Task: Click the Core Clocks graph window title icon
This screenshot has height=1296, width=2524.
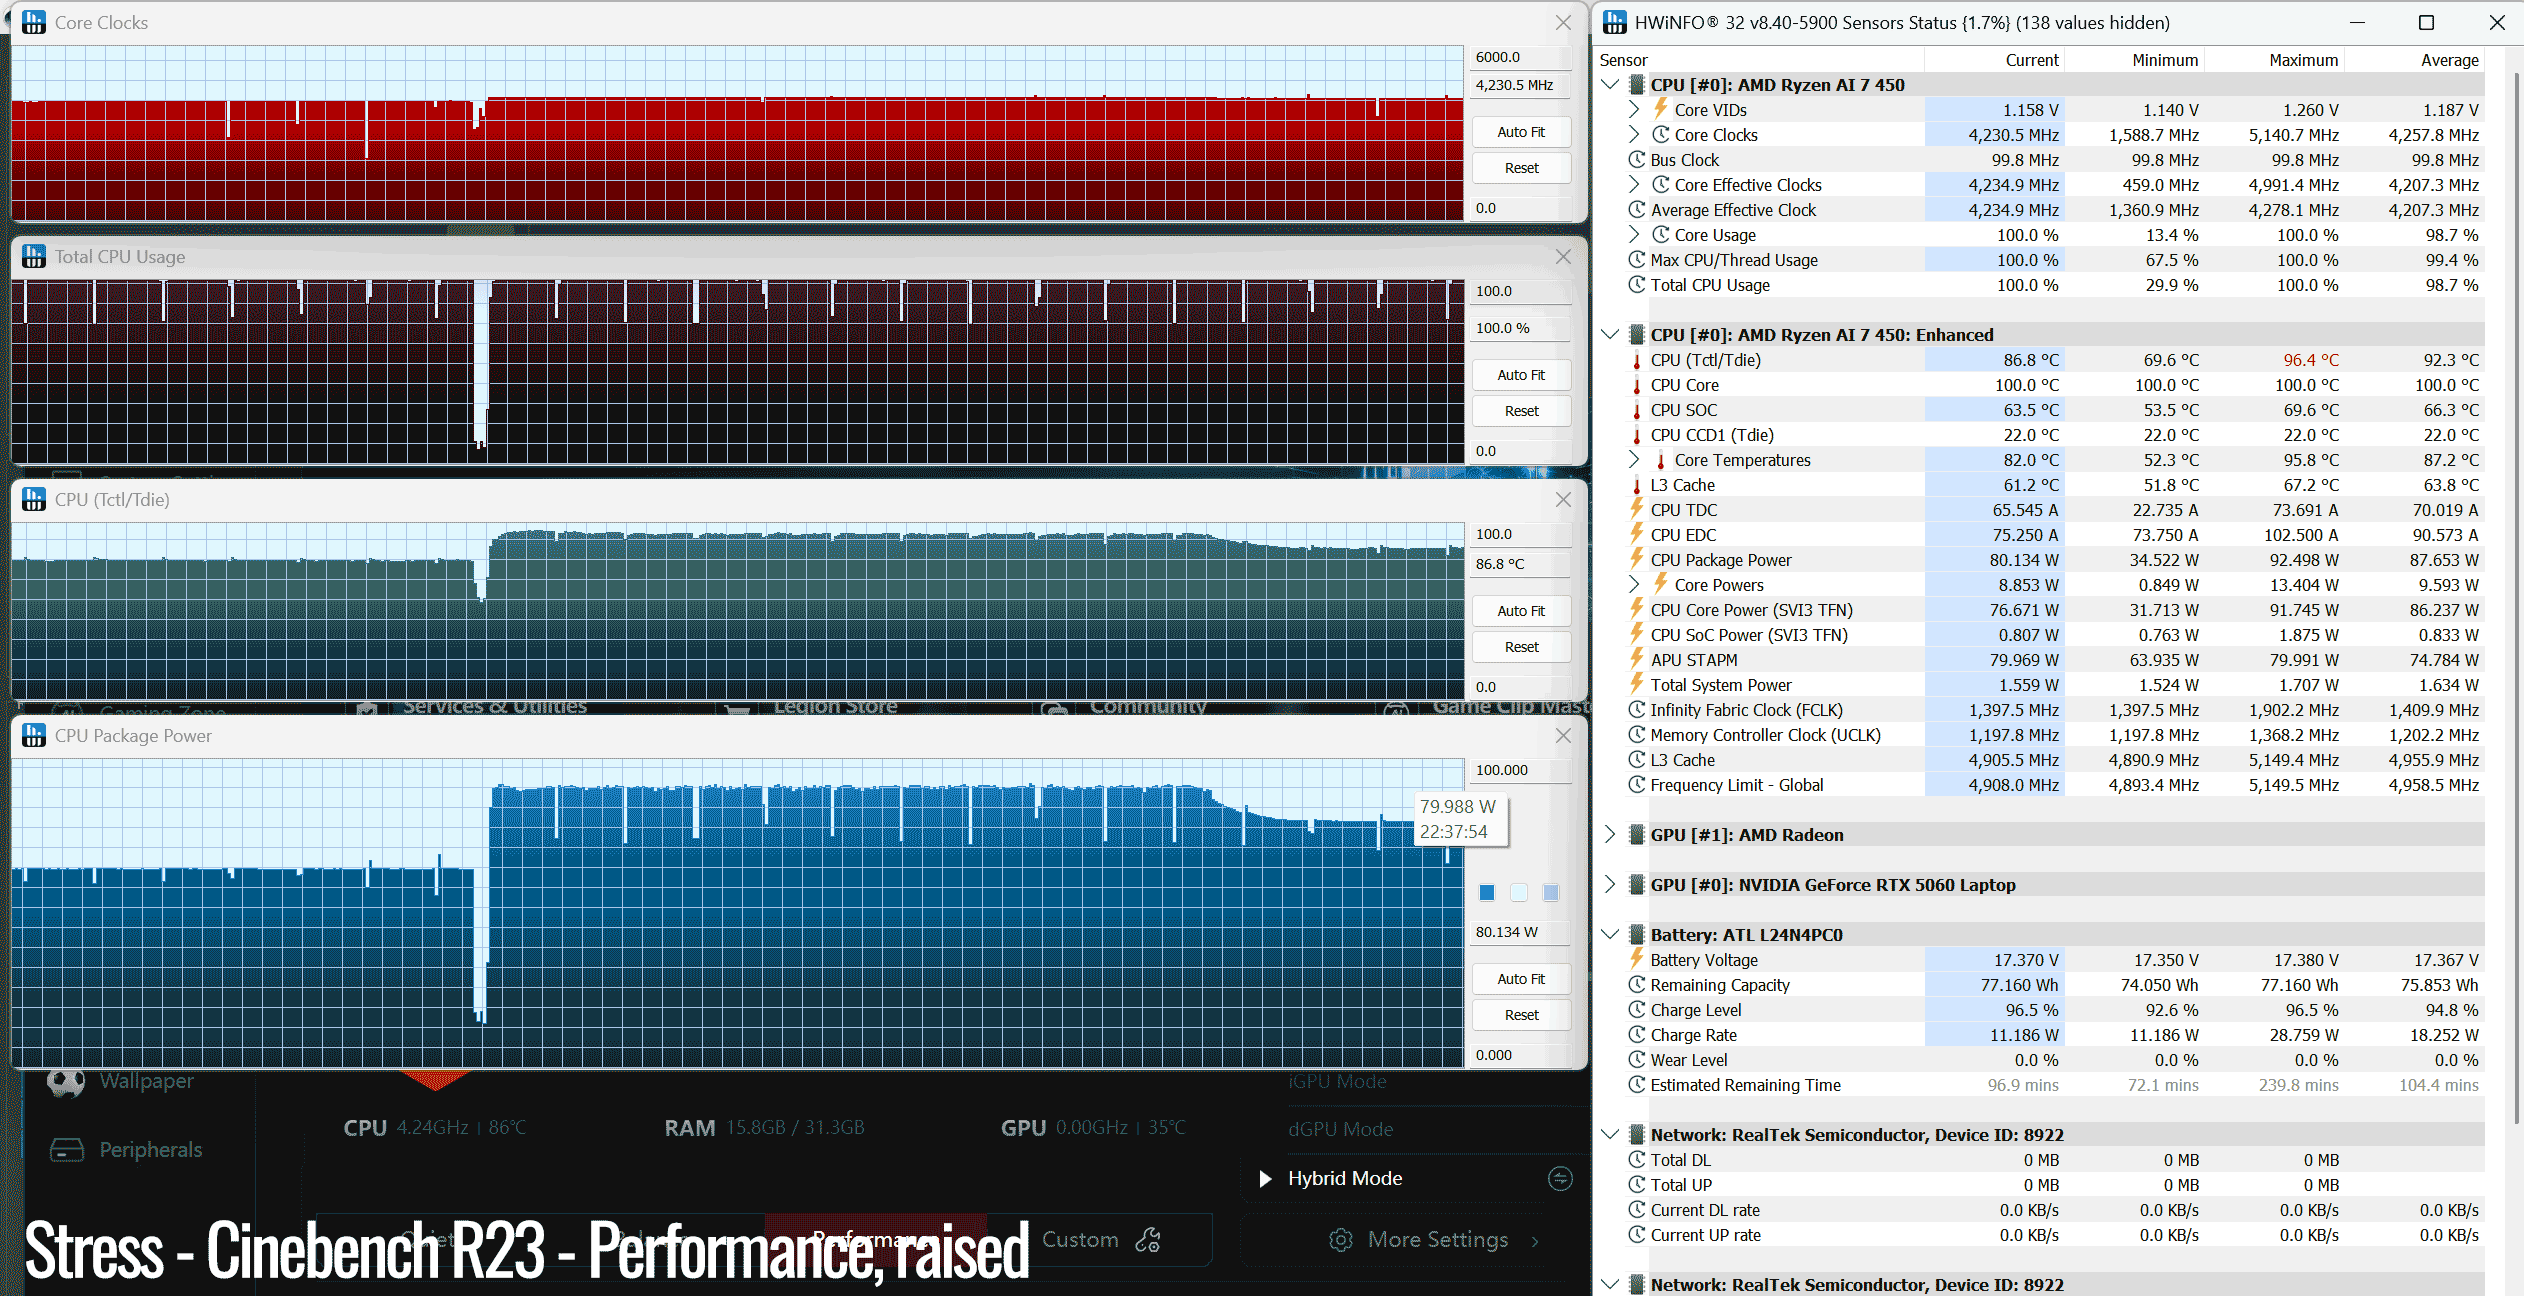Action: tap(34, 22)
